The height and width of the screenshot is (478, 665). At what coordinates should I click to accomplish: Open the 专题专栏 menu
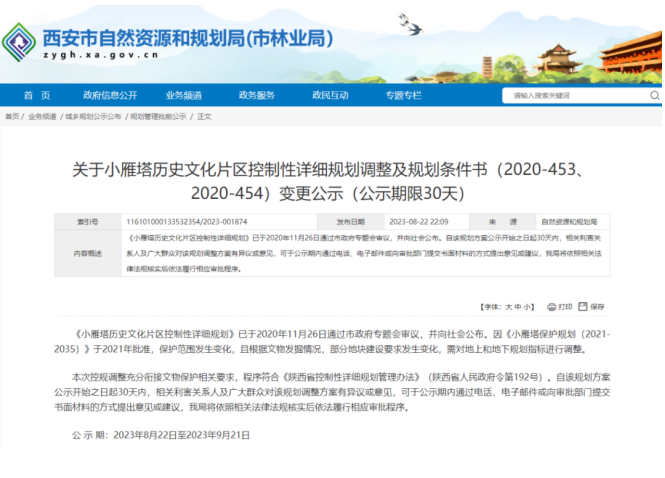tap(403, 96)
